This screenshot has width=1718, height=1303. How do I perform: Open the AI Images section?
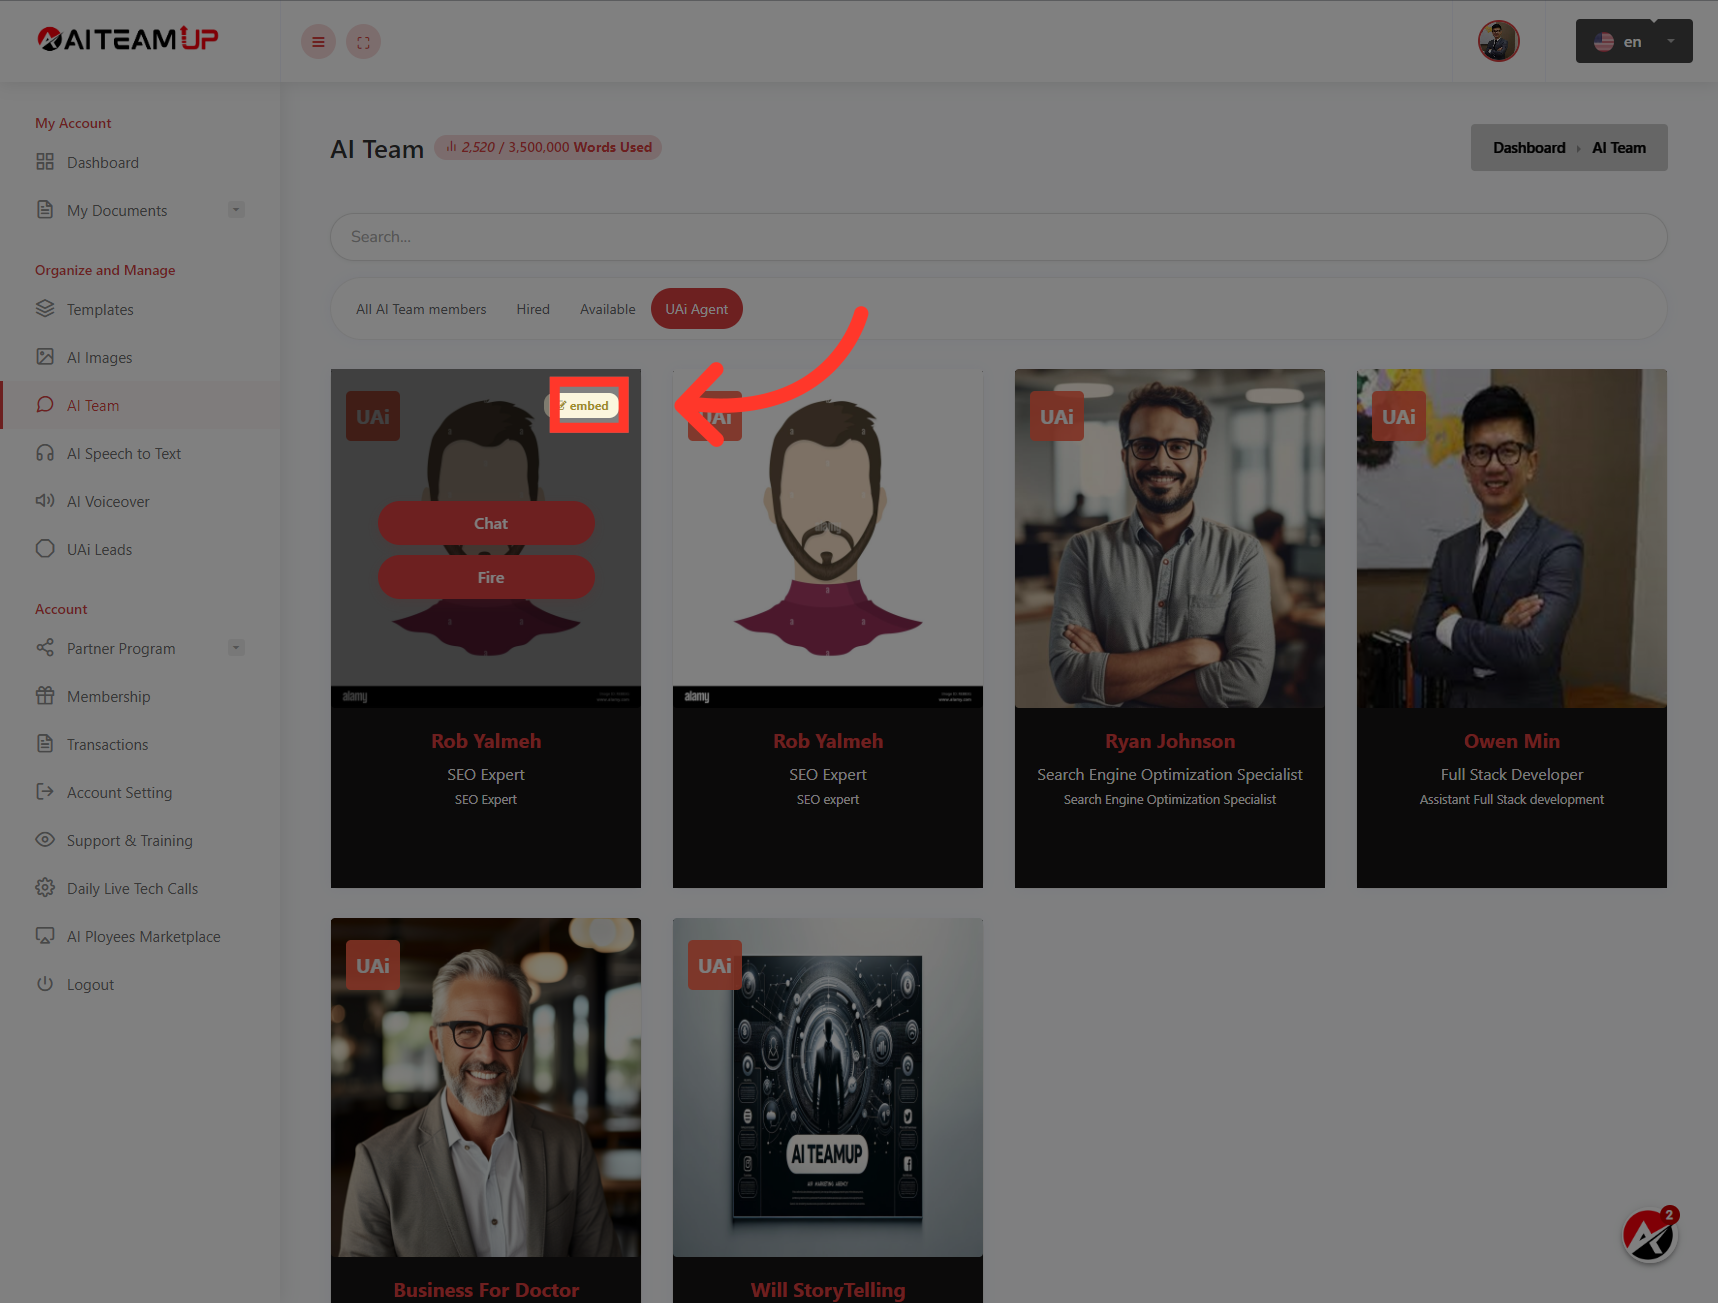pos(99,357)
